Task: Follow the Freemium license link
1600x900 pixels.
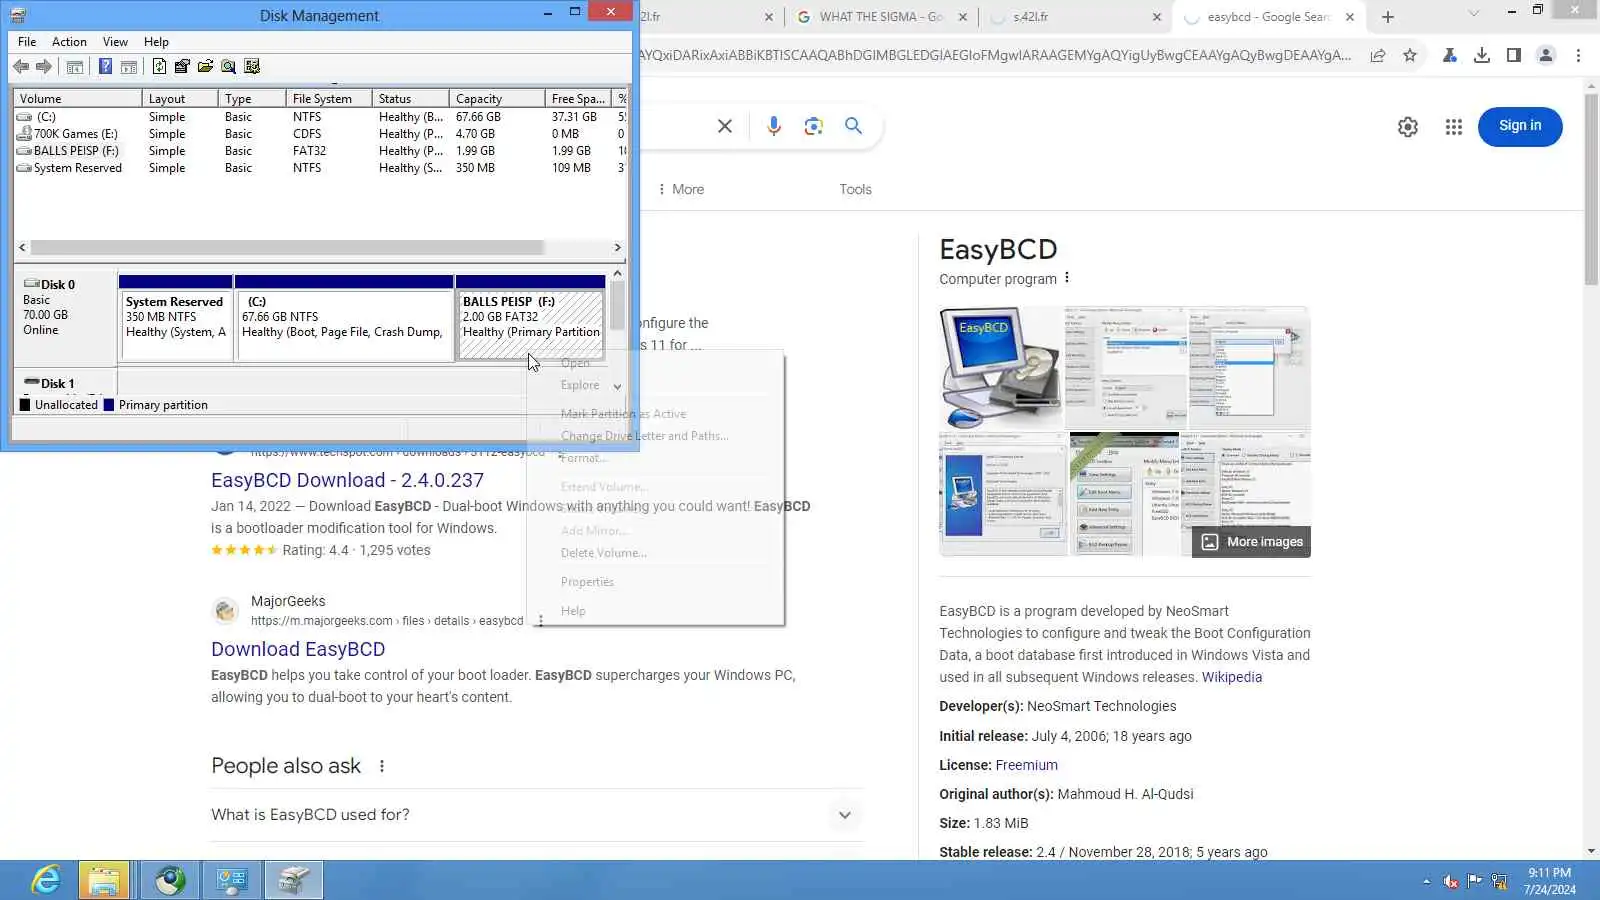Action: coord(1026,765)
